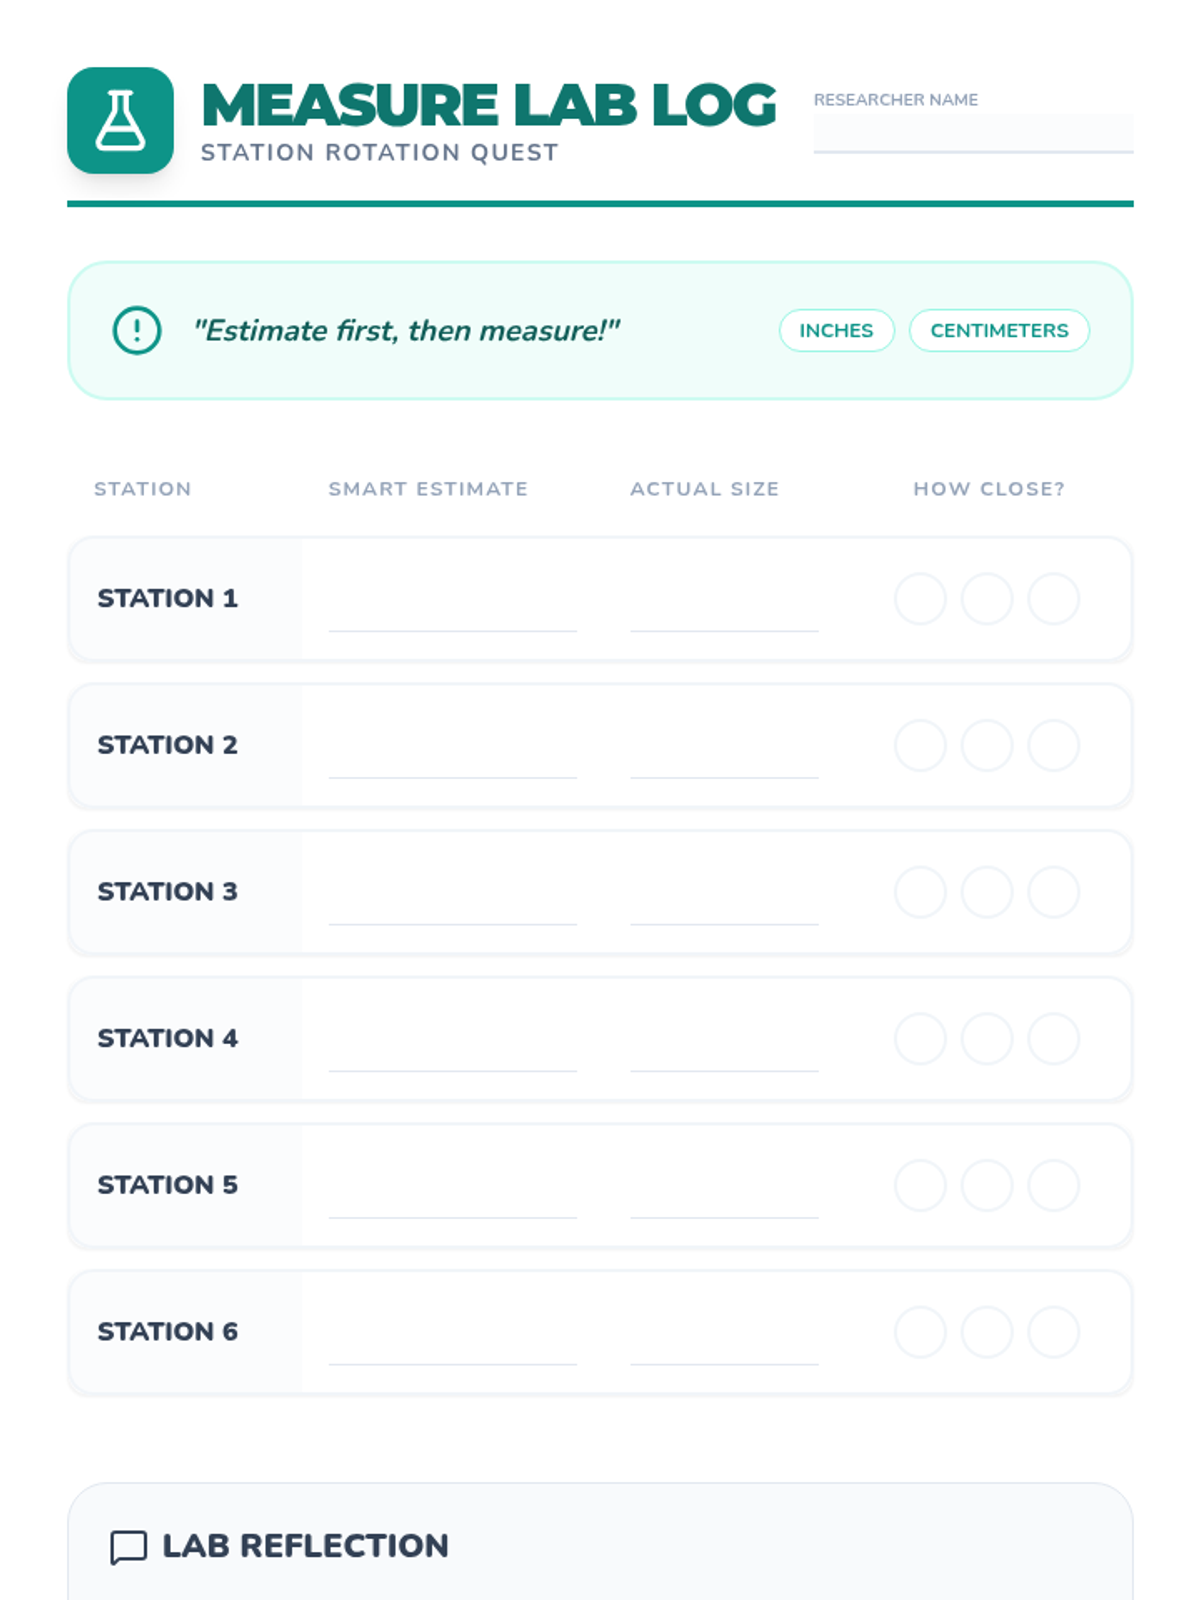Viewport: 1200px width, 1600px height.
Task: Mark first How Close circle for Station 1
Action: point(920,599)
